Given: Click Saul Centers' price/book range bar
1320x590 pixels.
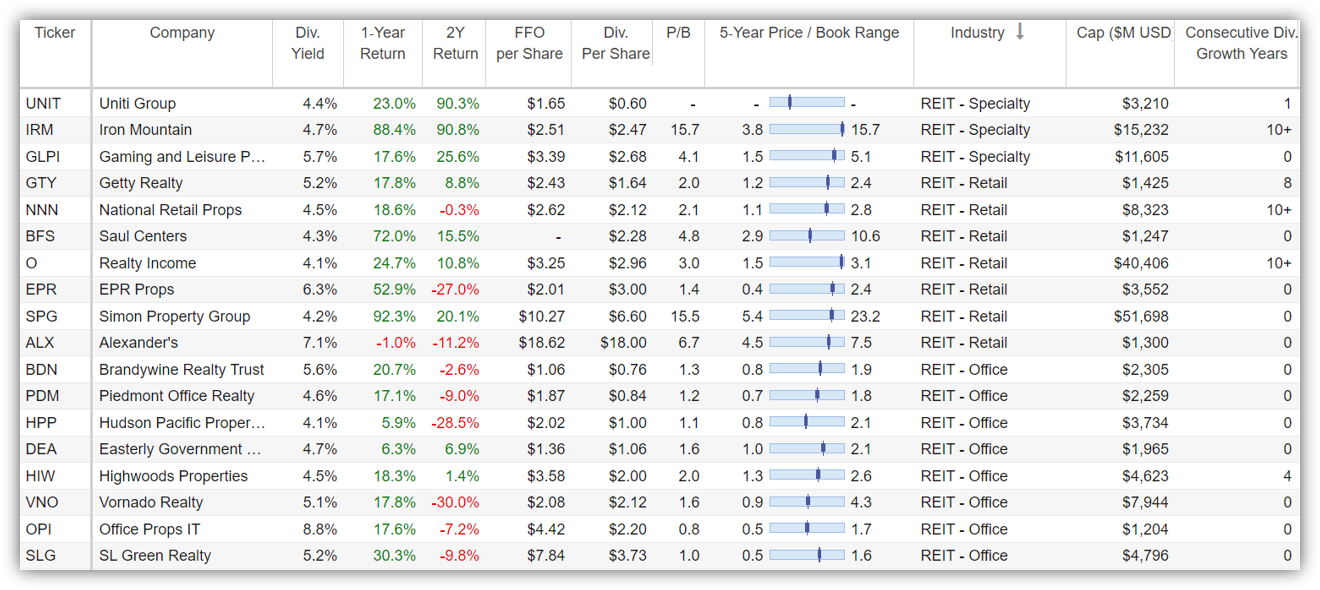Looking at the screenshot, I should point(807,236).
